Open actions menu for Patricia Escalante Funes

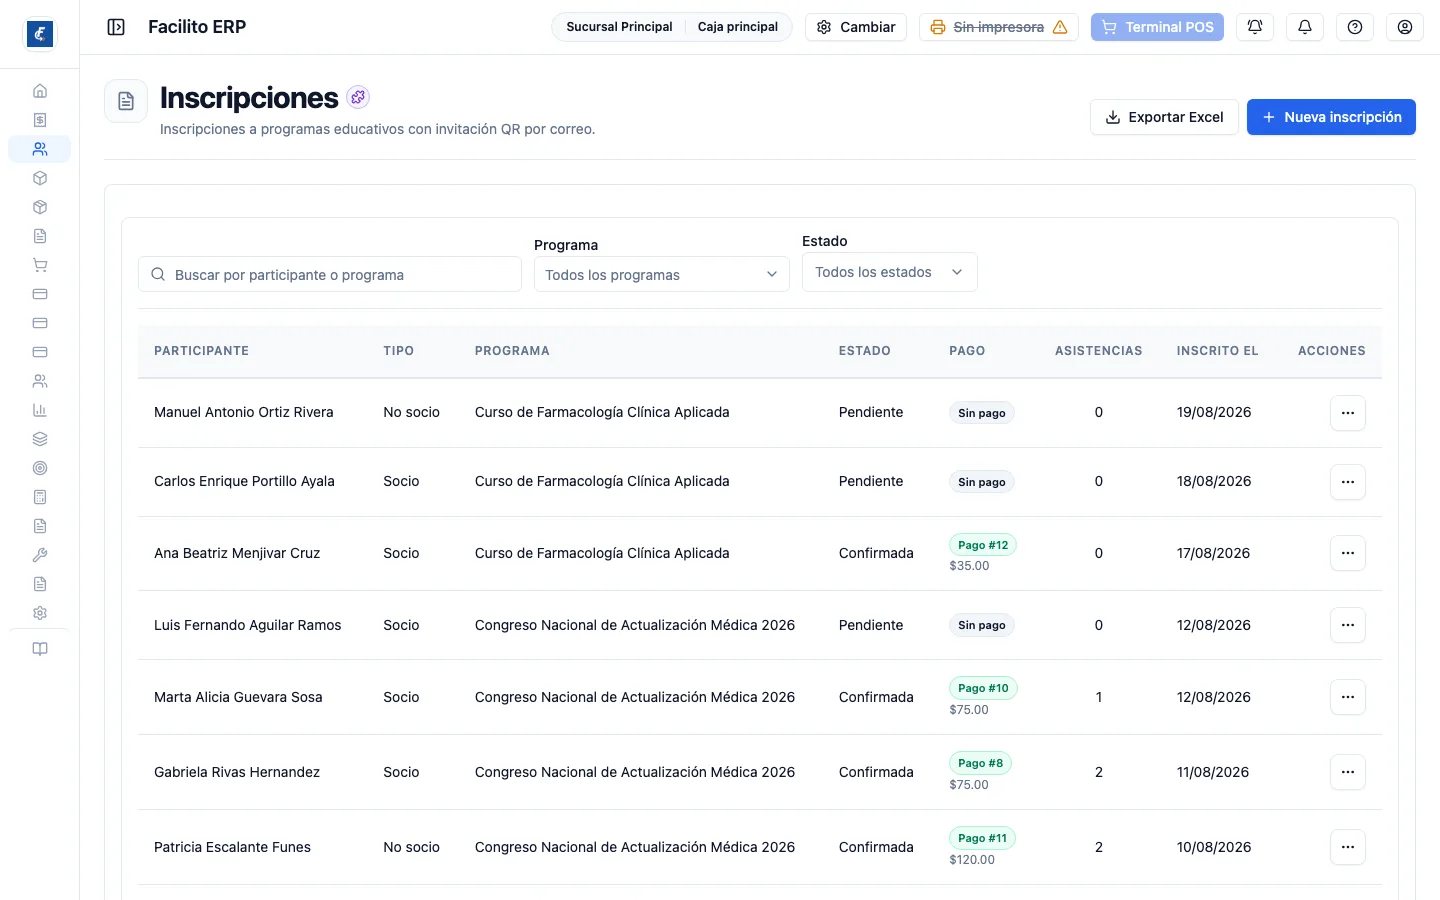point(1348,847)
